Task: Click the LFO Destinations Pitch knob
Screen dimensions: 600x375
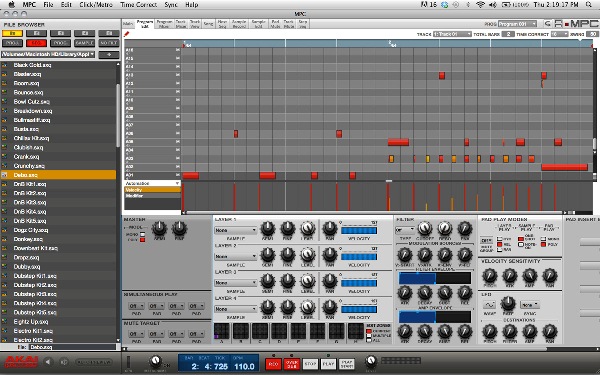Action: pyautogui.click(x=490, y=331)
